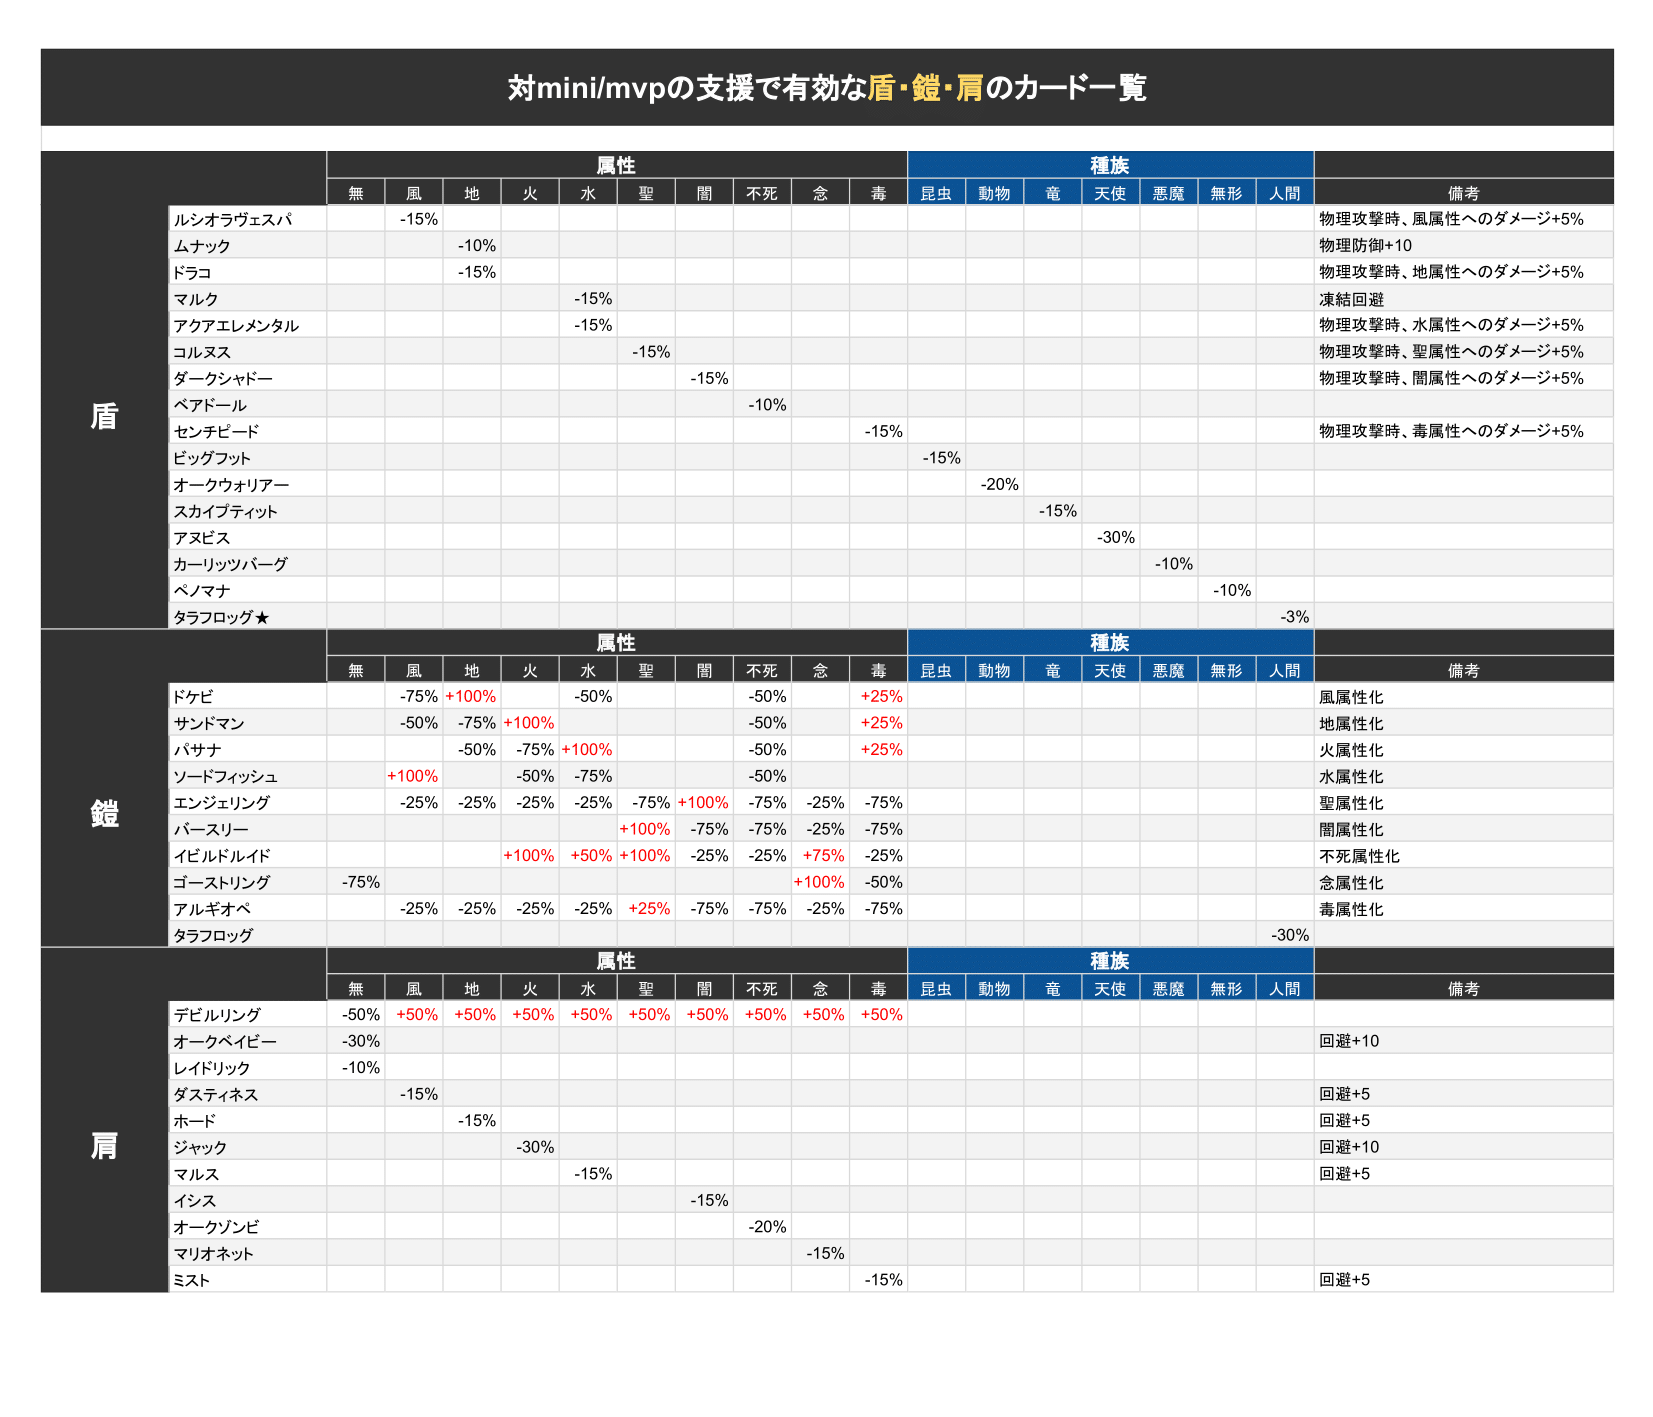Select the large 鎧 section label cell
The height and width of the screenshot is (1417, 1653).
click(x=104, y=814)
